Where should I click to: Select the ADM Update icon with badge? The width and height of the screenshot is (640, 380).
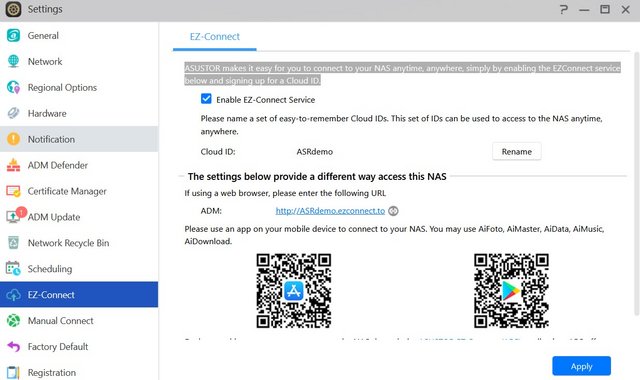(x=16, y=216)
